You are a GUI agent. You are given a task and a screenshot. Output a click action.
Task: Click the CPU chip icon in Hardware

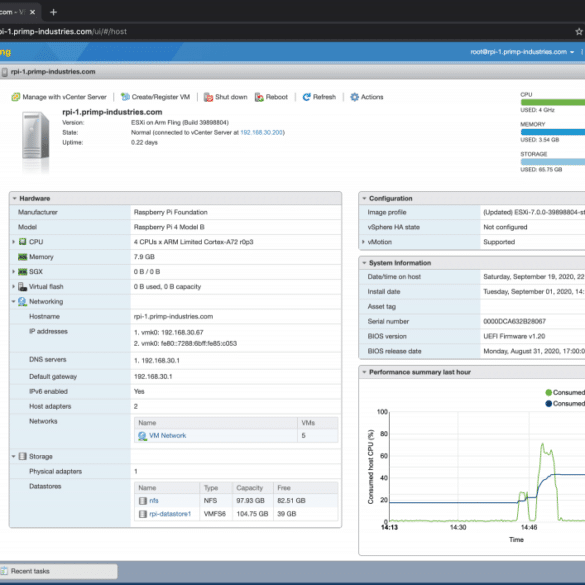(x=22, y=242)
